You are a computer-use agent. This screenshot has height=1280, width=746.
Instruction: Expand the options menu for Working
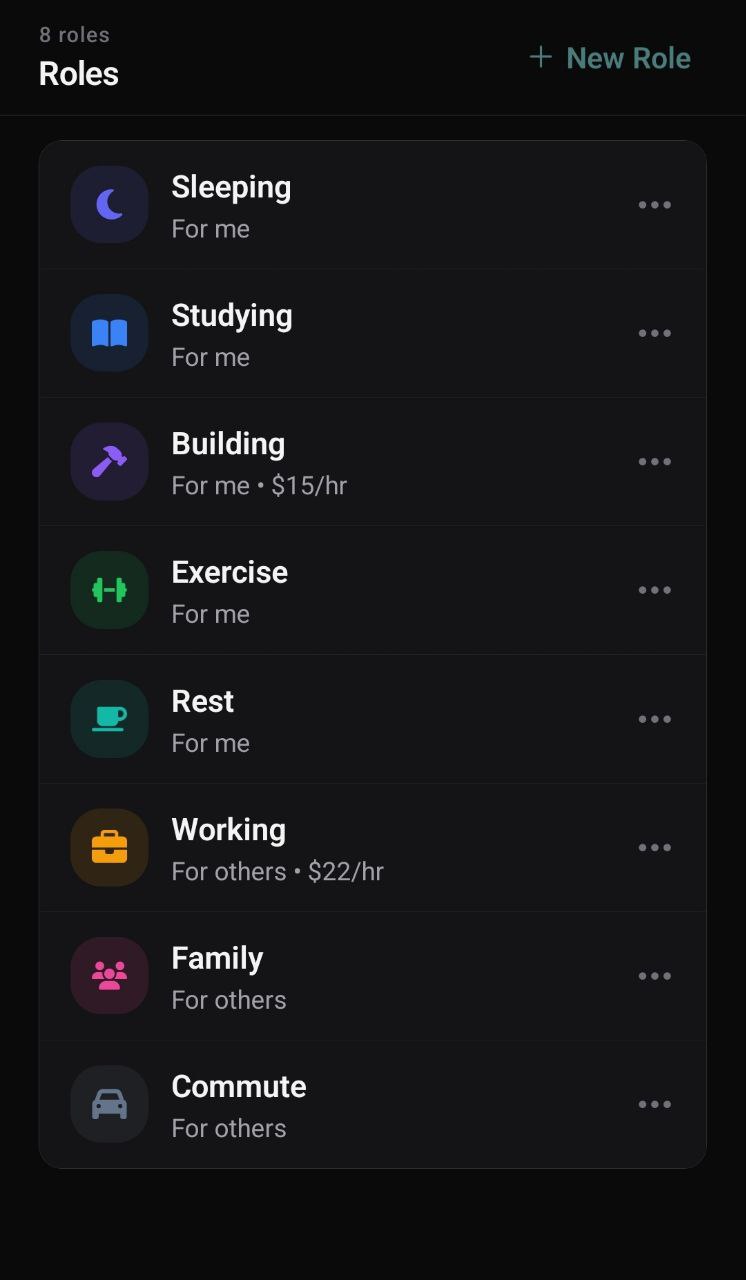click(x=654, y=847)
